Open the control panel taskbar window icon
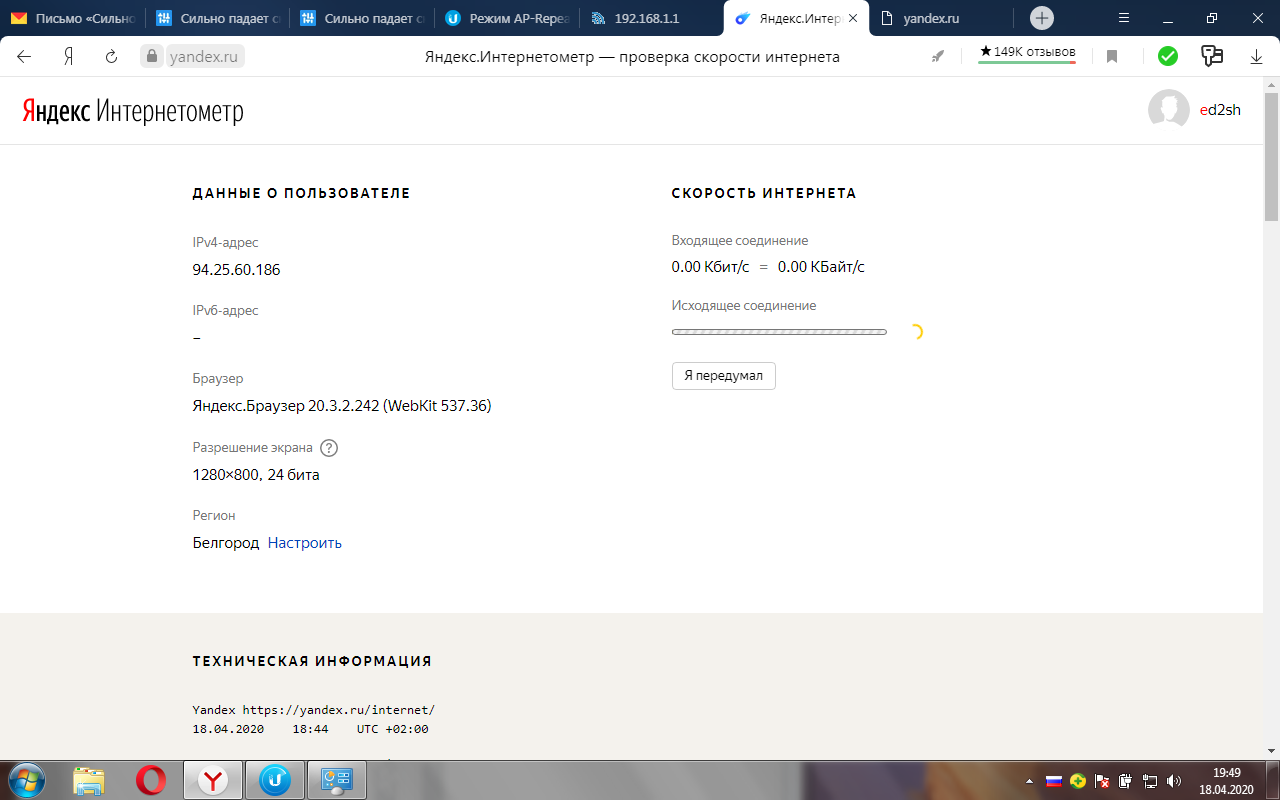 click(337, 780)
